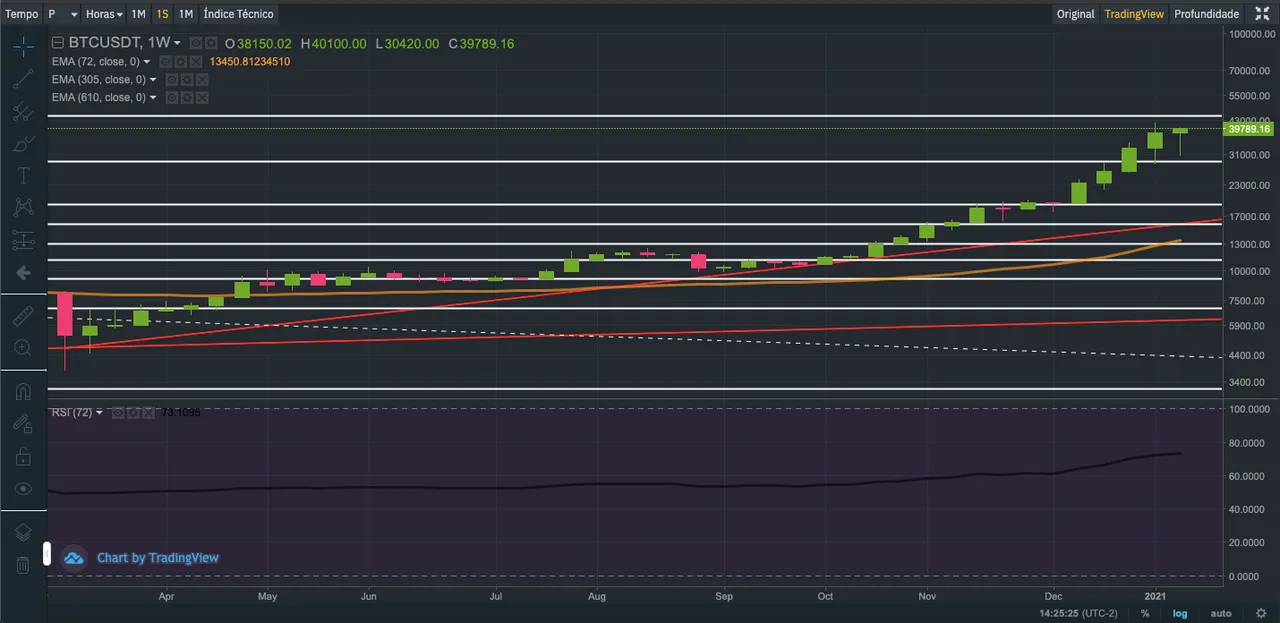Image resolution: width=1280 pixels, height=623 pixels.
Task: Activate the zoom in magnifier tool
Action: [x=23, y=348]
